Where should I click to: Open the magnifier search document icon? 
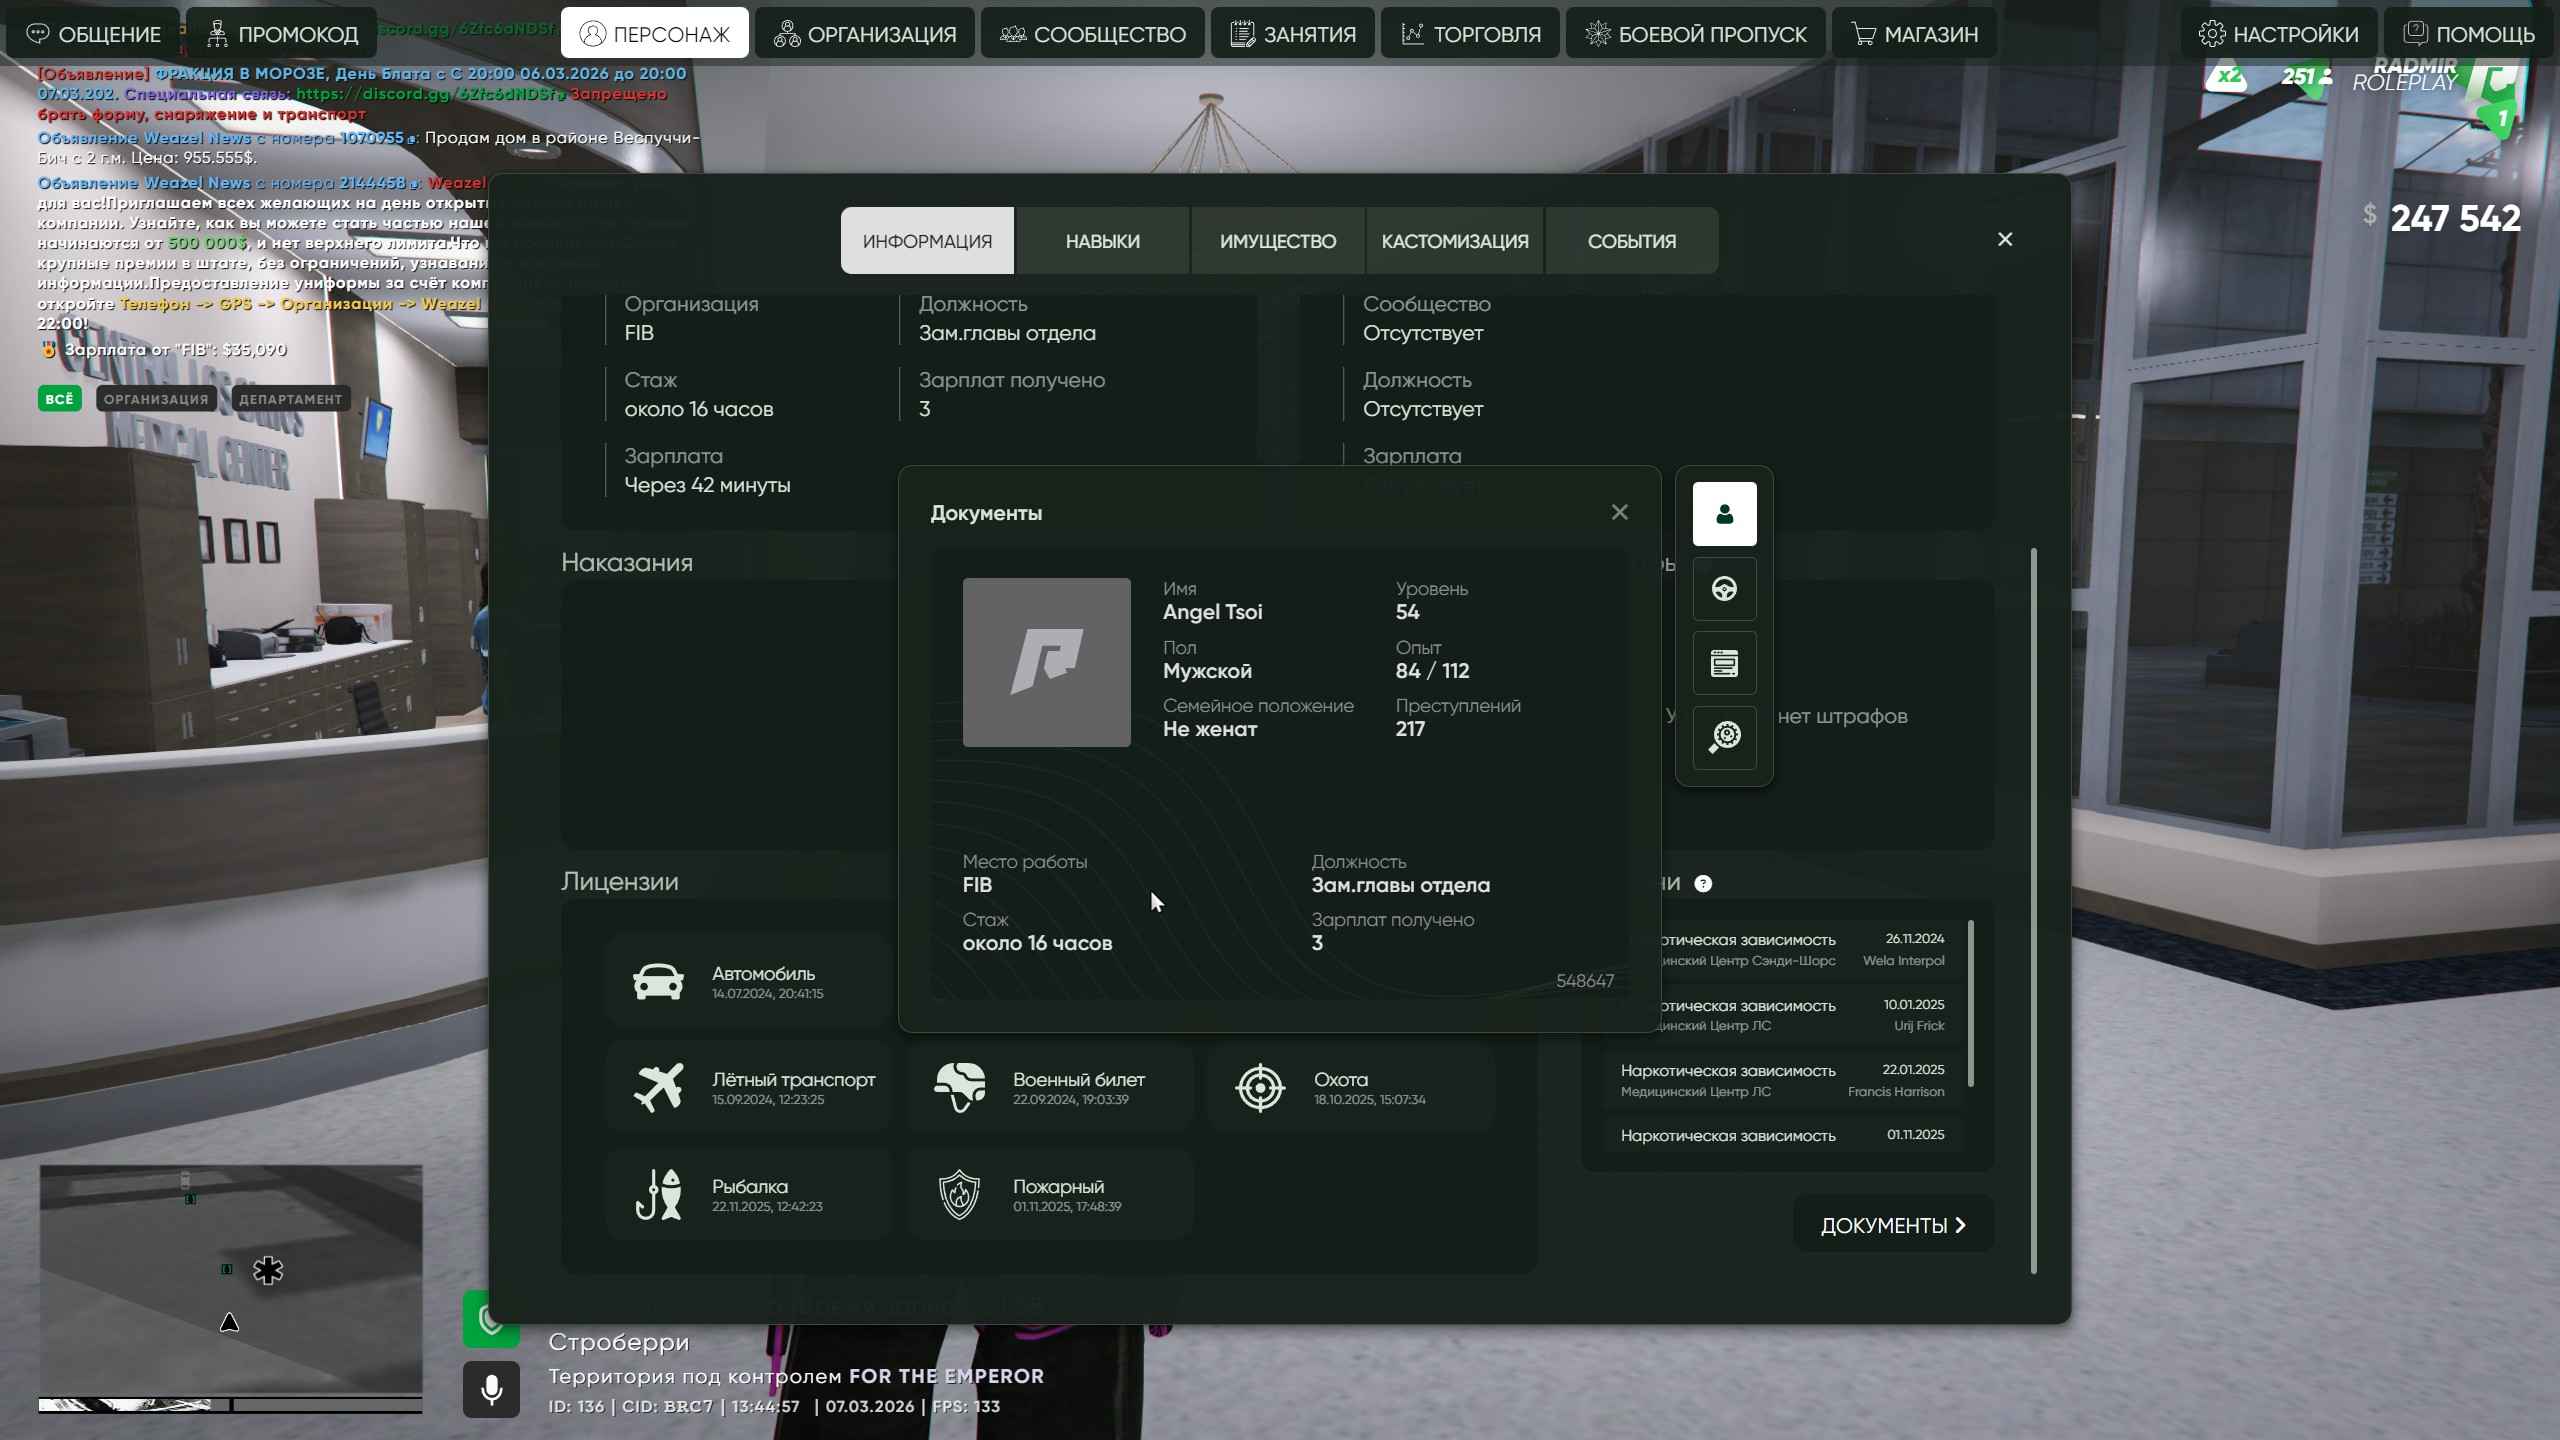(1724, 738)
